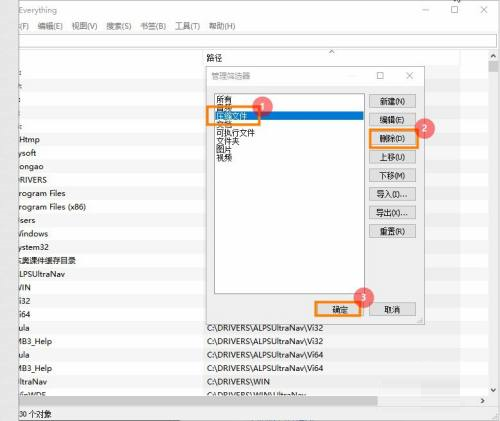
Task: Maximize the Everything main window
Action: [x=454, y=10]
